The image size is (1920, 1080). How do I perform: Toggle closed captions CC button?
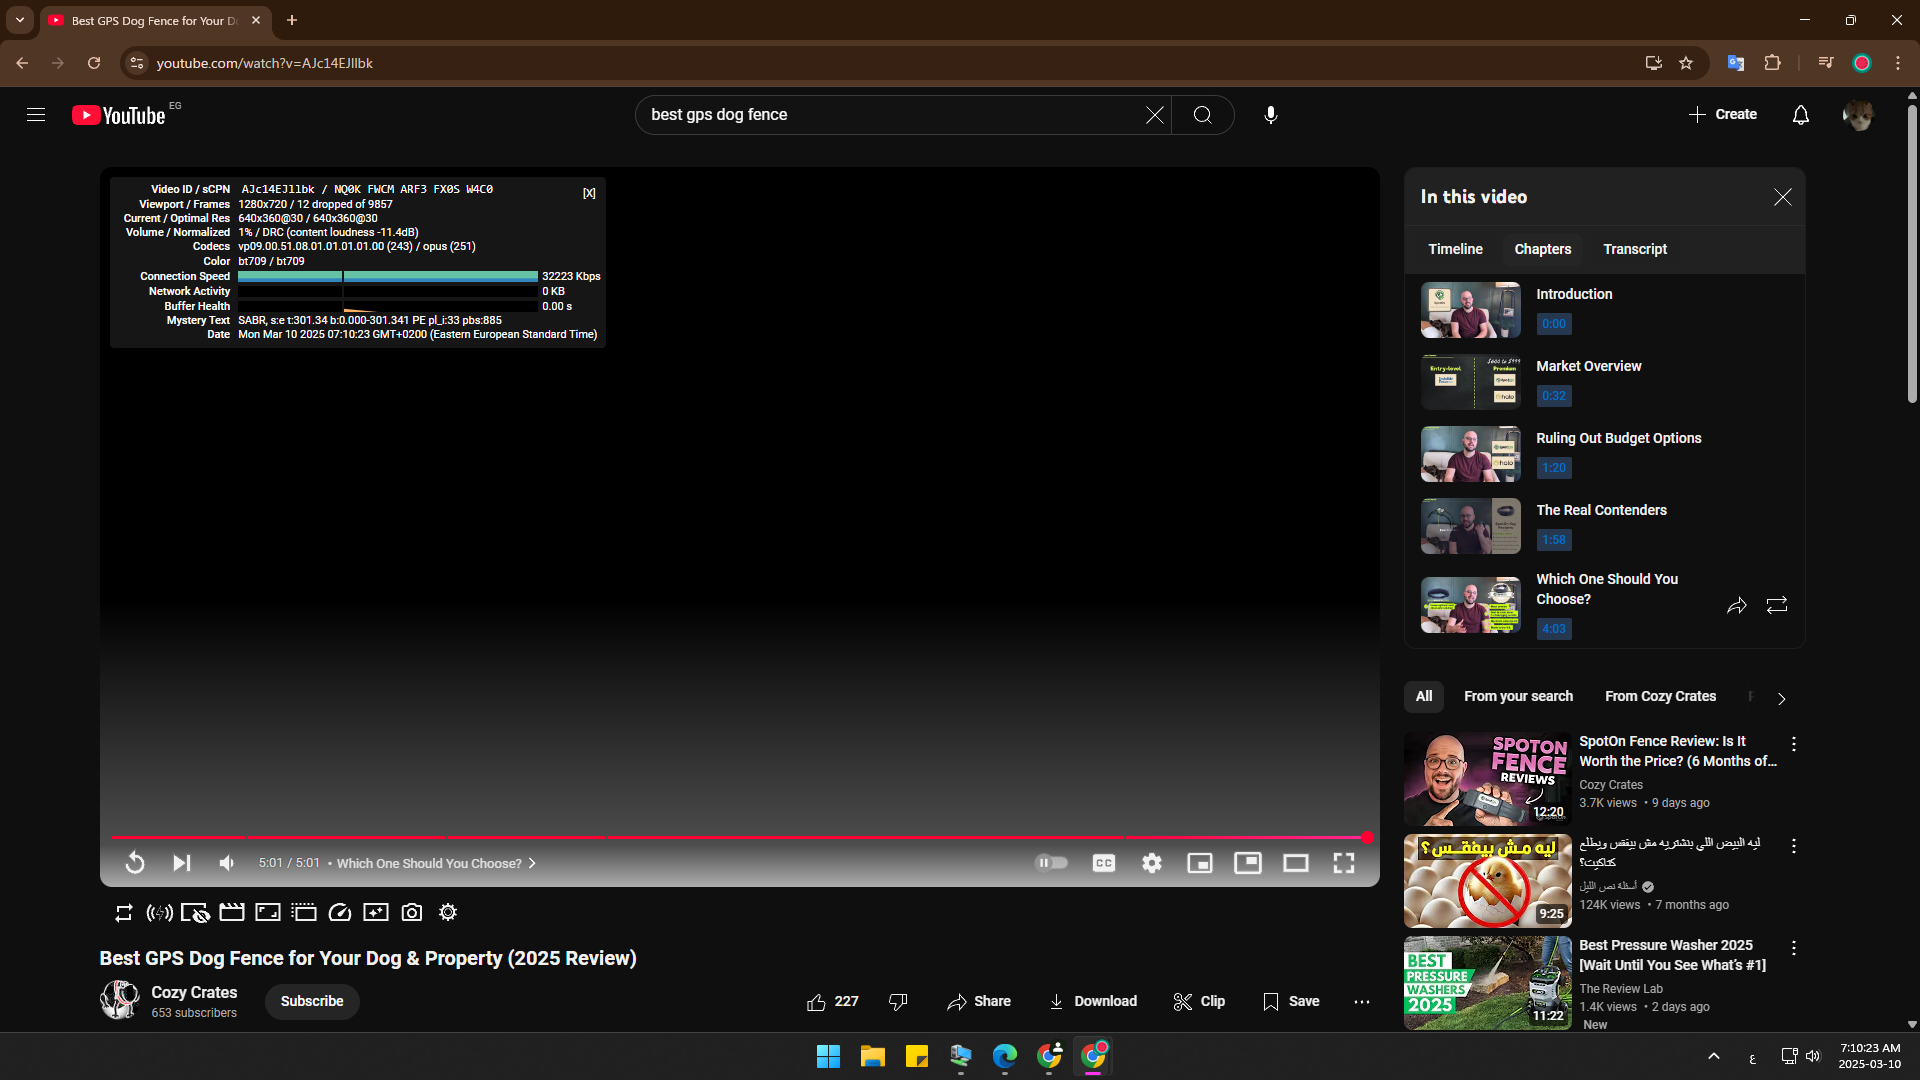tap(1104, 863)
